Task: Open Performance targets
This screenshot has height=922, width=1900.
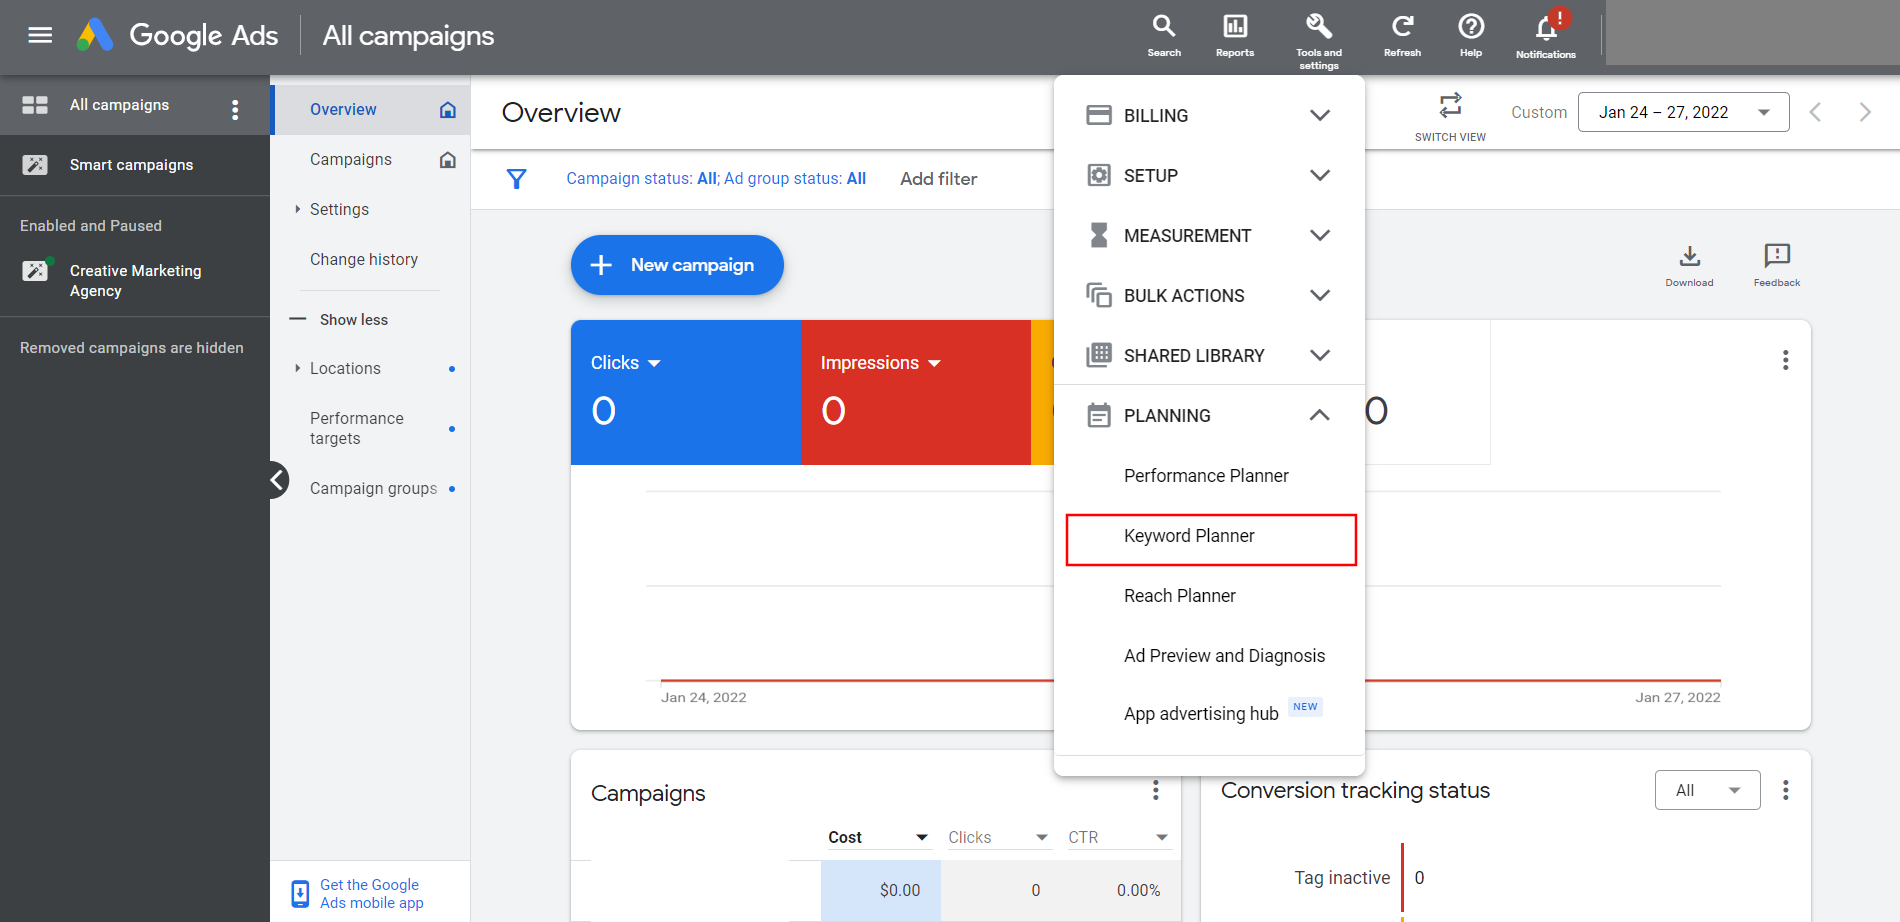Action: (x=356, y=428)
